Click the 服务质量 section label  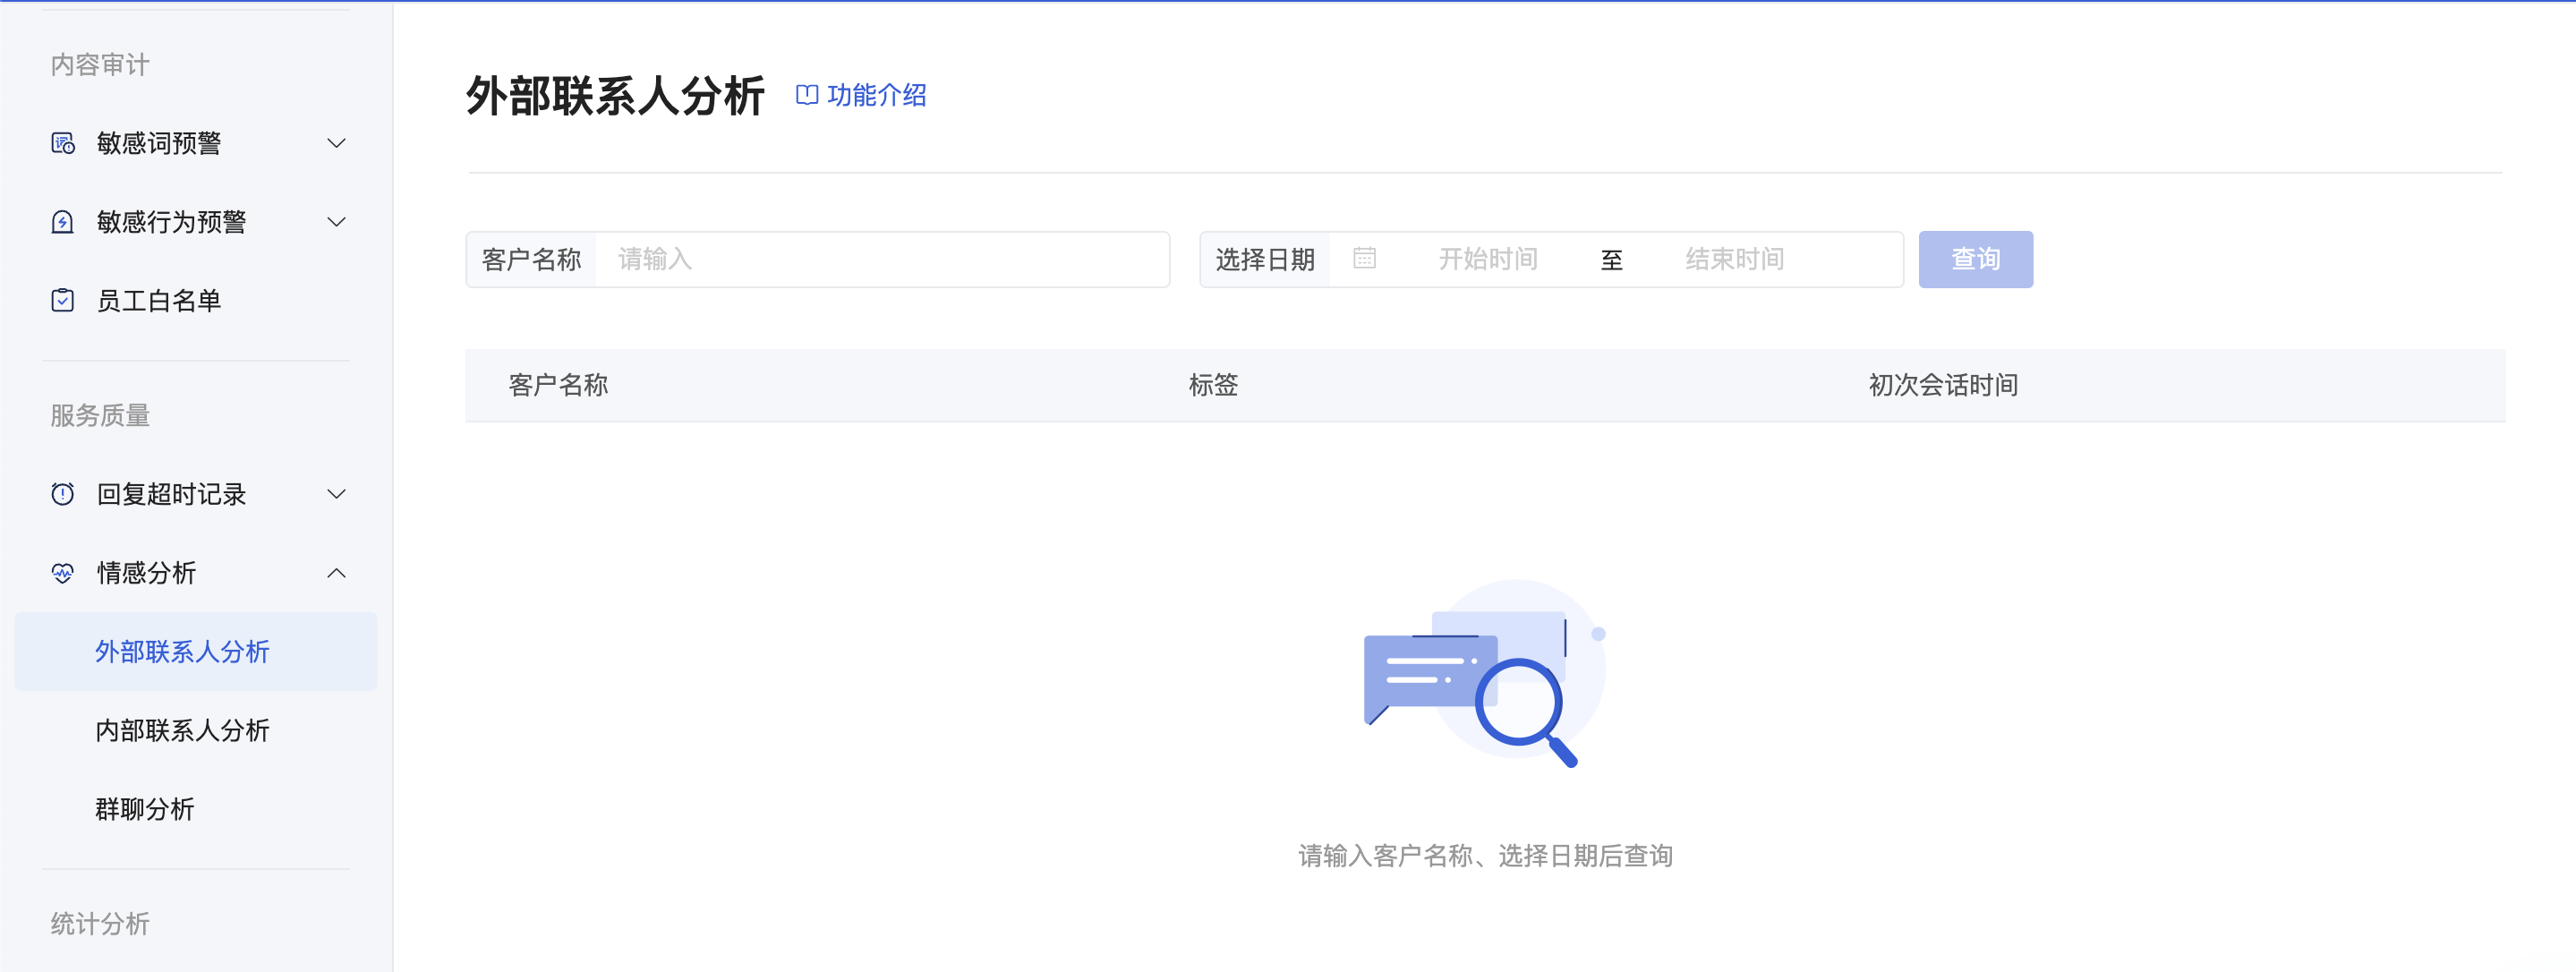coord(100,415)
